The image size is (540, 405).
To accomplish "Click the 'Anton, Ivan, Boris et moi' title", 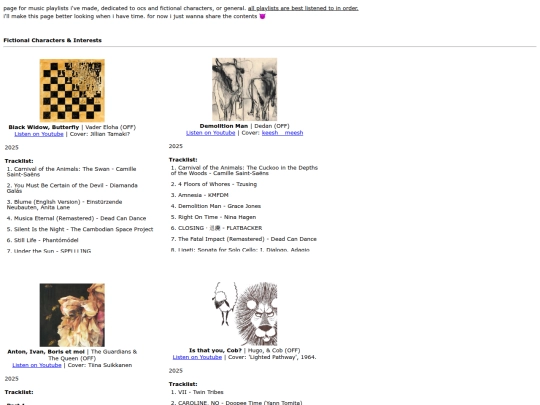I will (46, 352).
